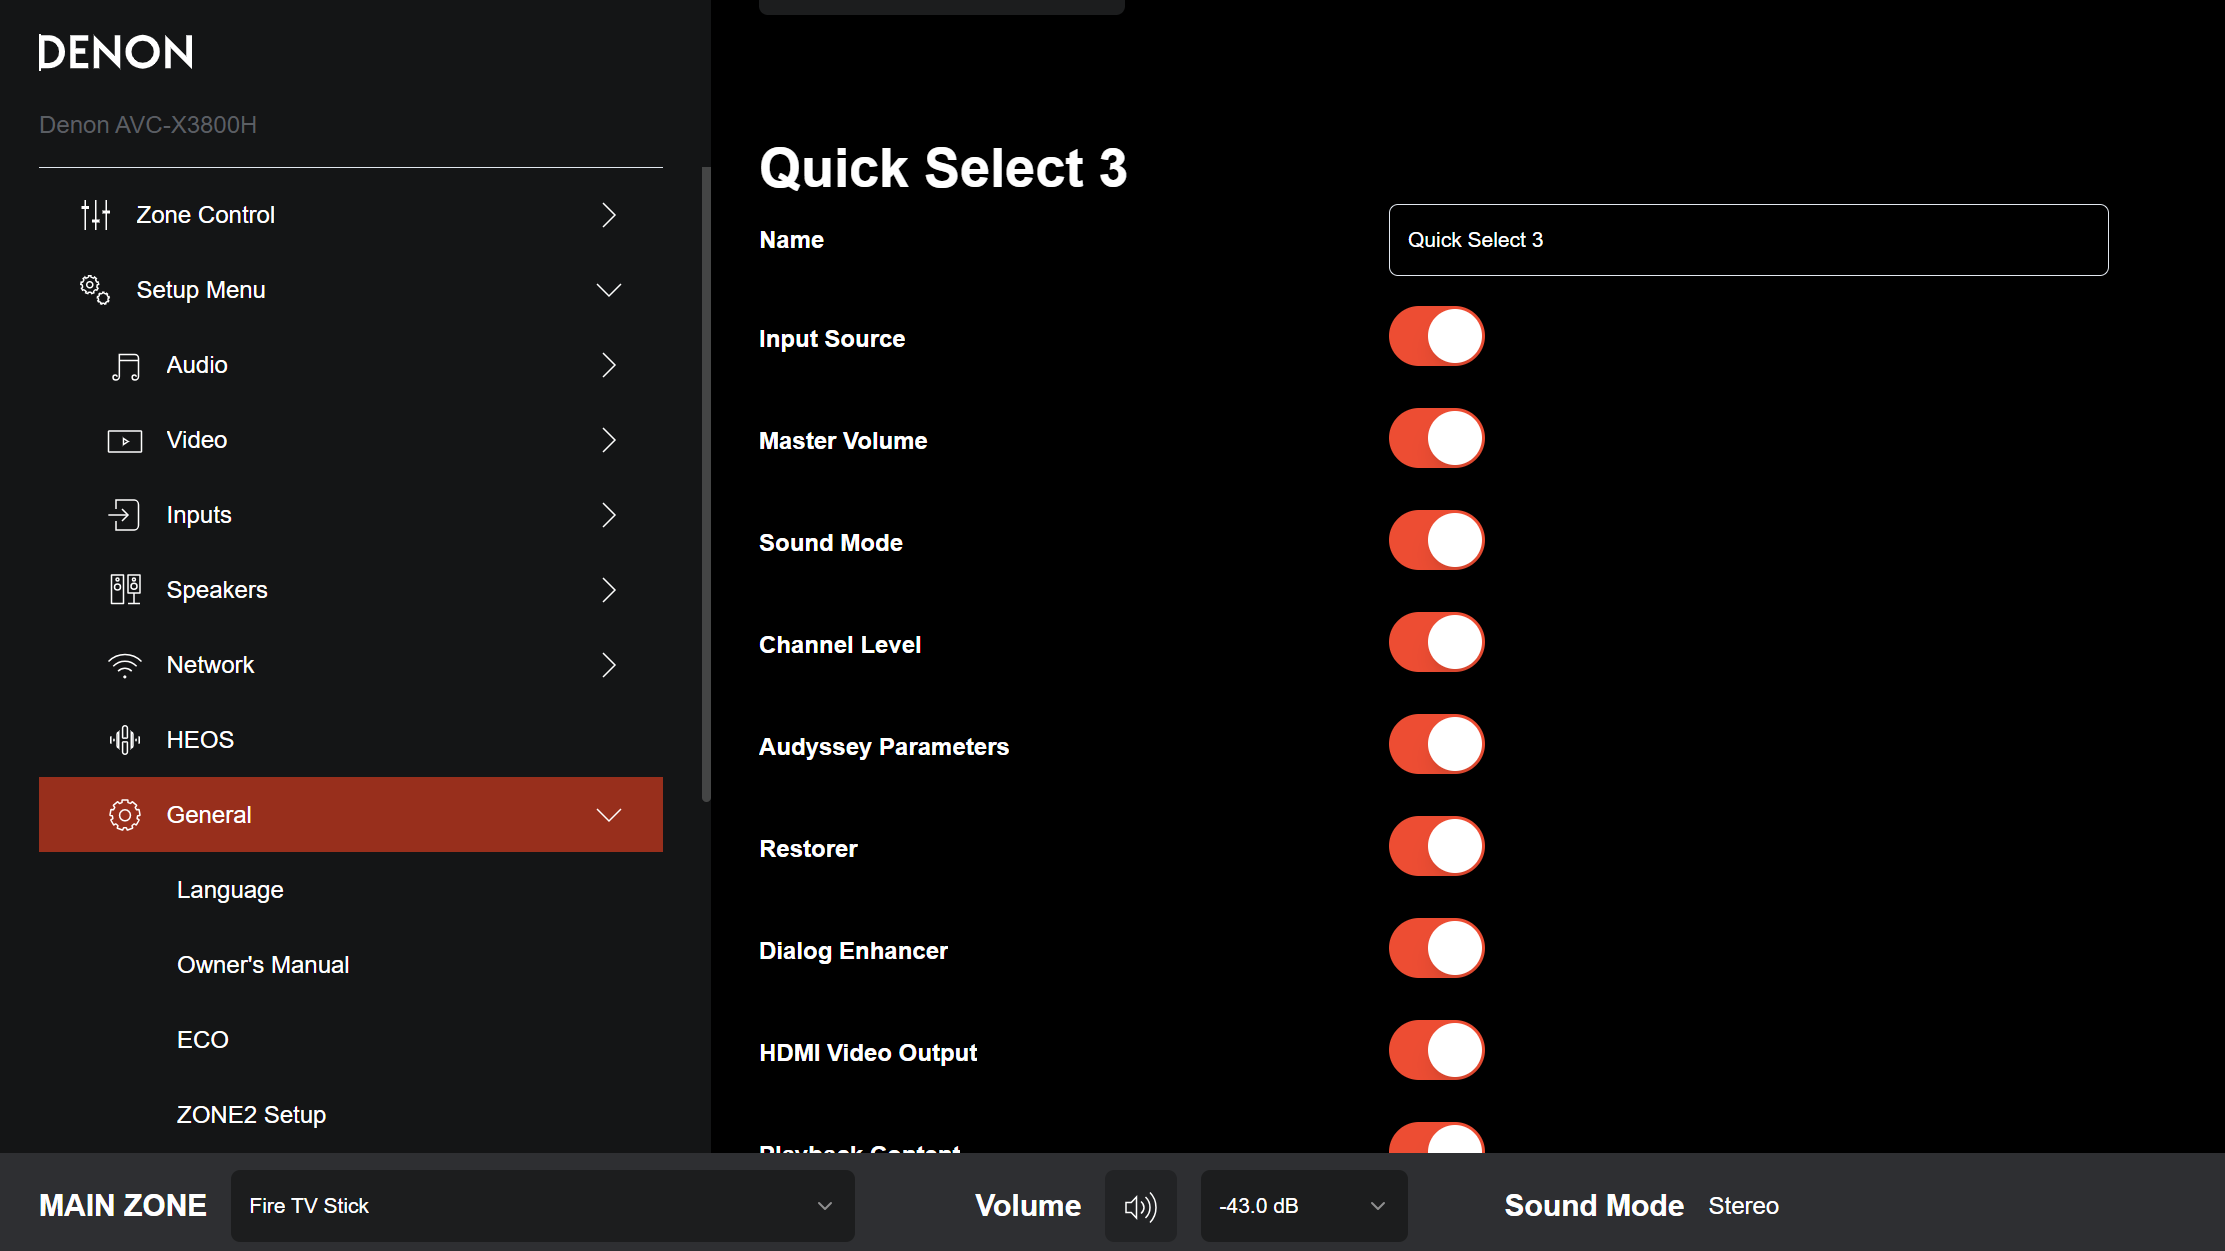Viewport: 2225px width, 1251px height.
Task: Open the -43.0 dB volume dropdown
Action: pyautogui.click(x=1303, y=1206)
